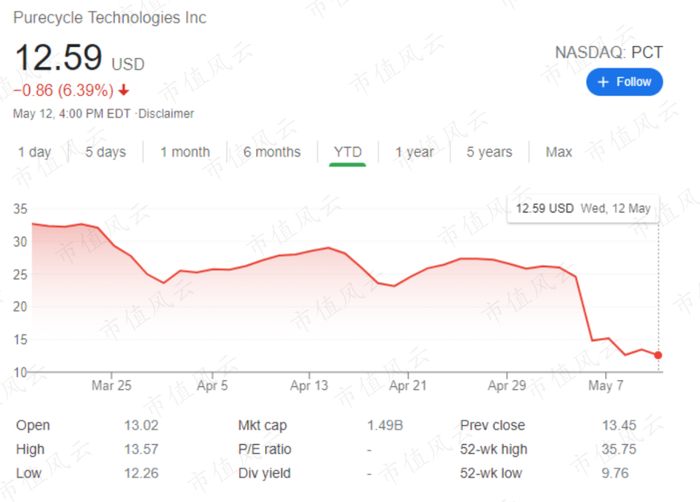Select the Max range tab
The image size is (700, 502).
click(x=559, y=152)
